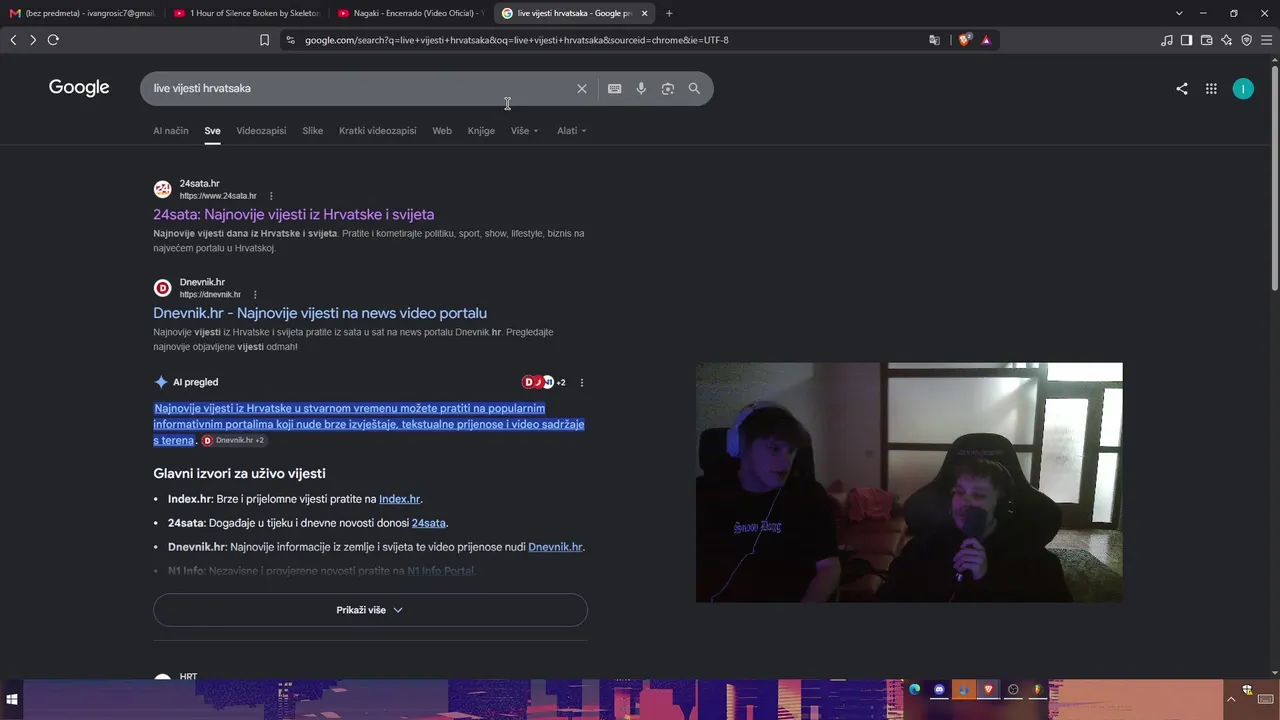Viewport: 1280px width, 720px height.
Task: Expand AI overview with Prikaži više
Action: (370, 610)
